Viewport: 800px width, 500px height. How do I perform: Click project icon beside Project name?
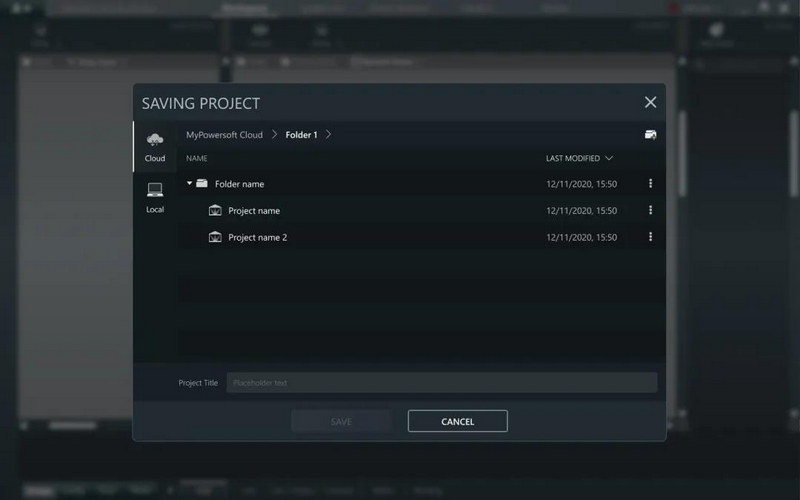click(215, 210)
